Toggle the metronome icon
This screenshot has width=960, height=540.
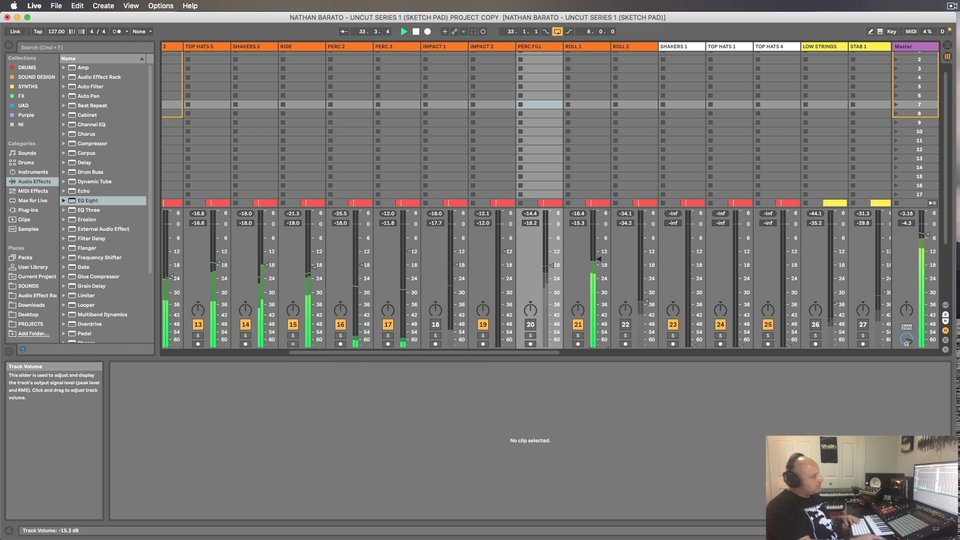(117, 31)
